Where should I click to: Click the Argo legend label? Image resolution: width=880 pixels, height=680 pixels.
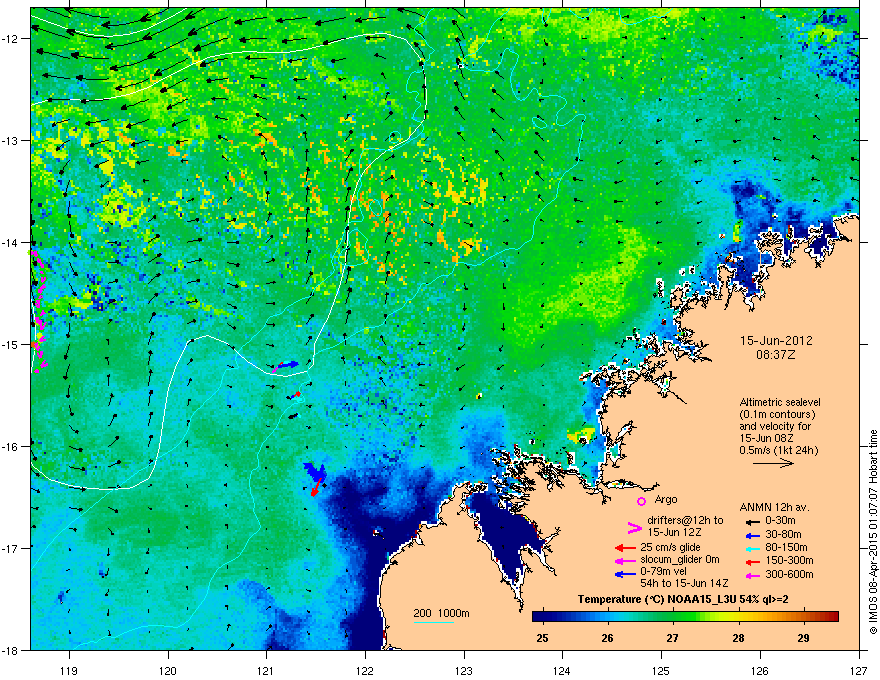666,499
